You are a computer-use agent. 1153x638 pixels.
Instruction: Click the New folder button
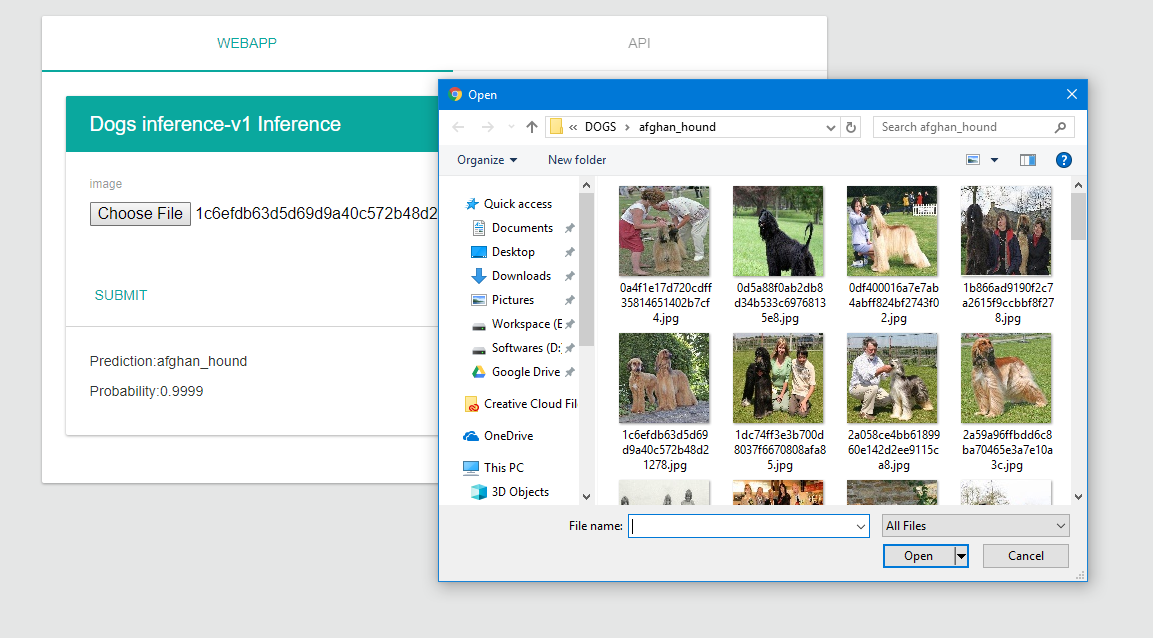[x=577, y=160]
